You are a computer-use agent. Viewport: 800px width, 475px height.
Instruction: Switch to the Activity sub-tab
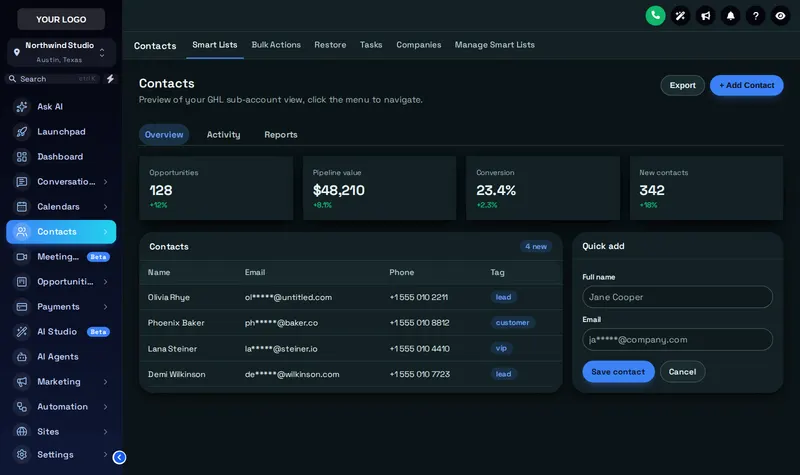[223, 135]
